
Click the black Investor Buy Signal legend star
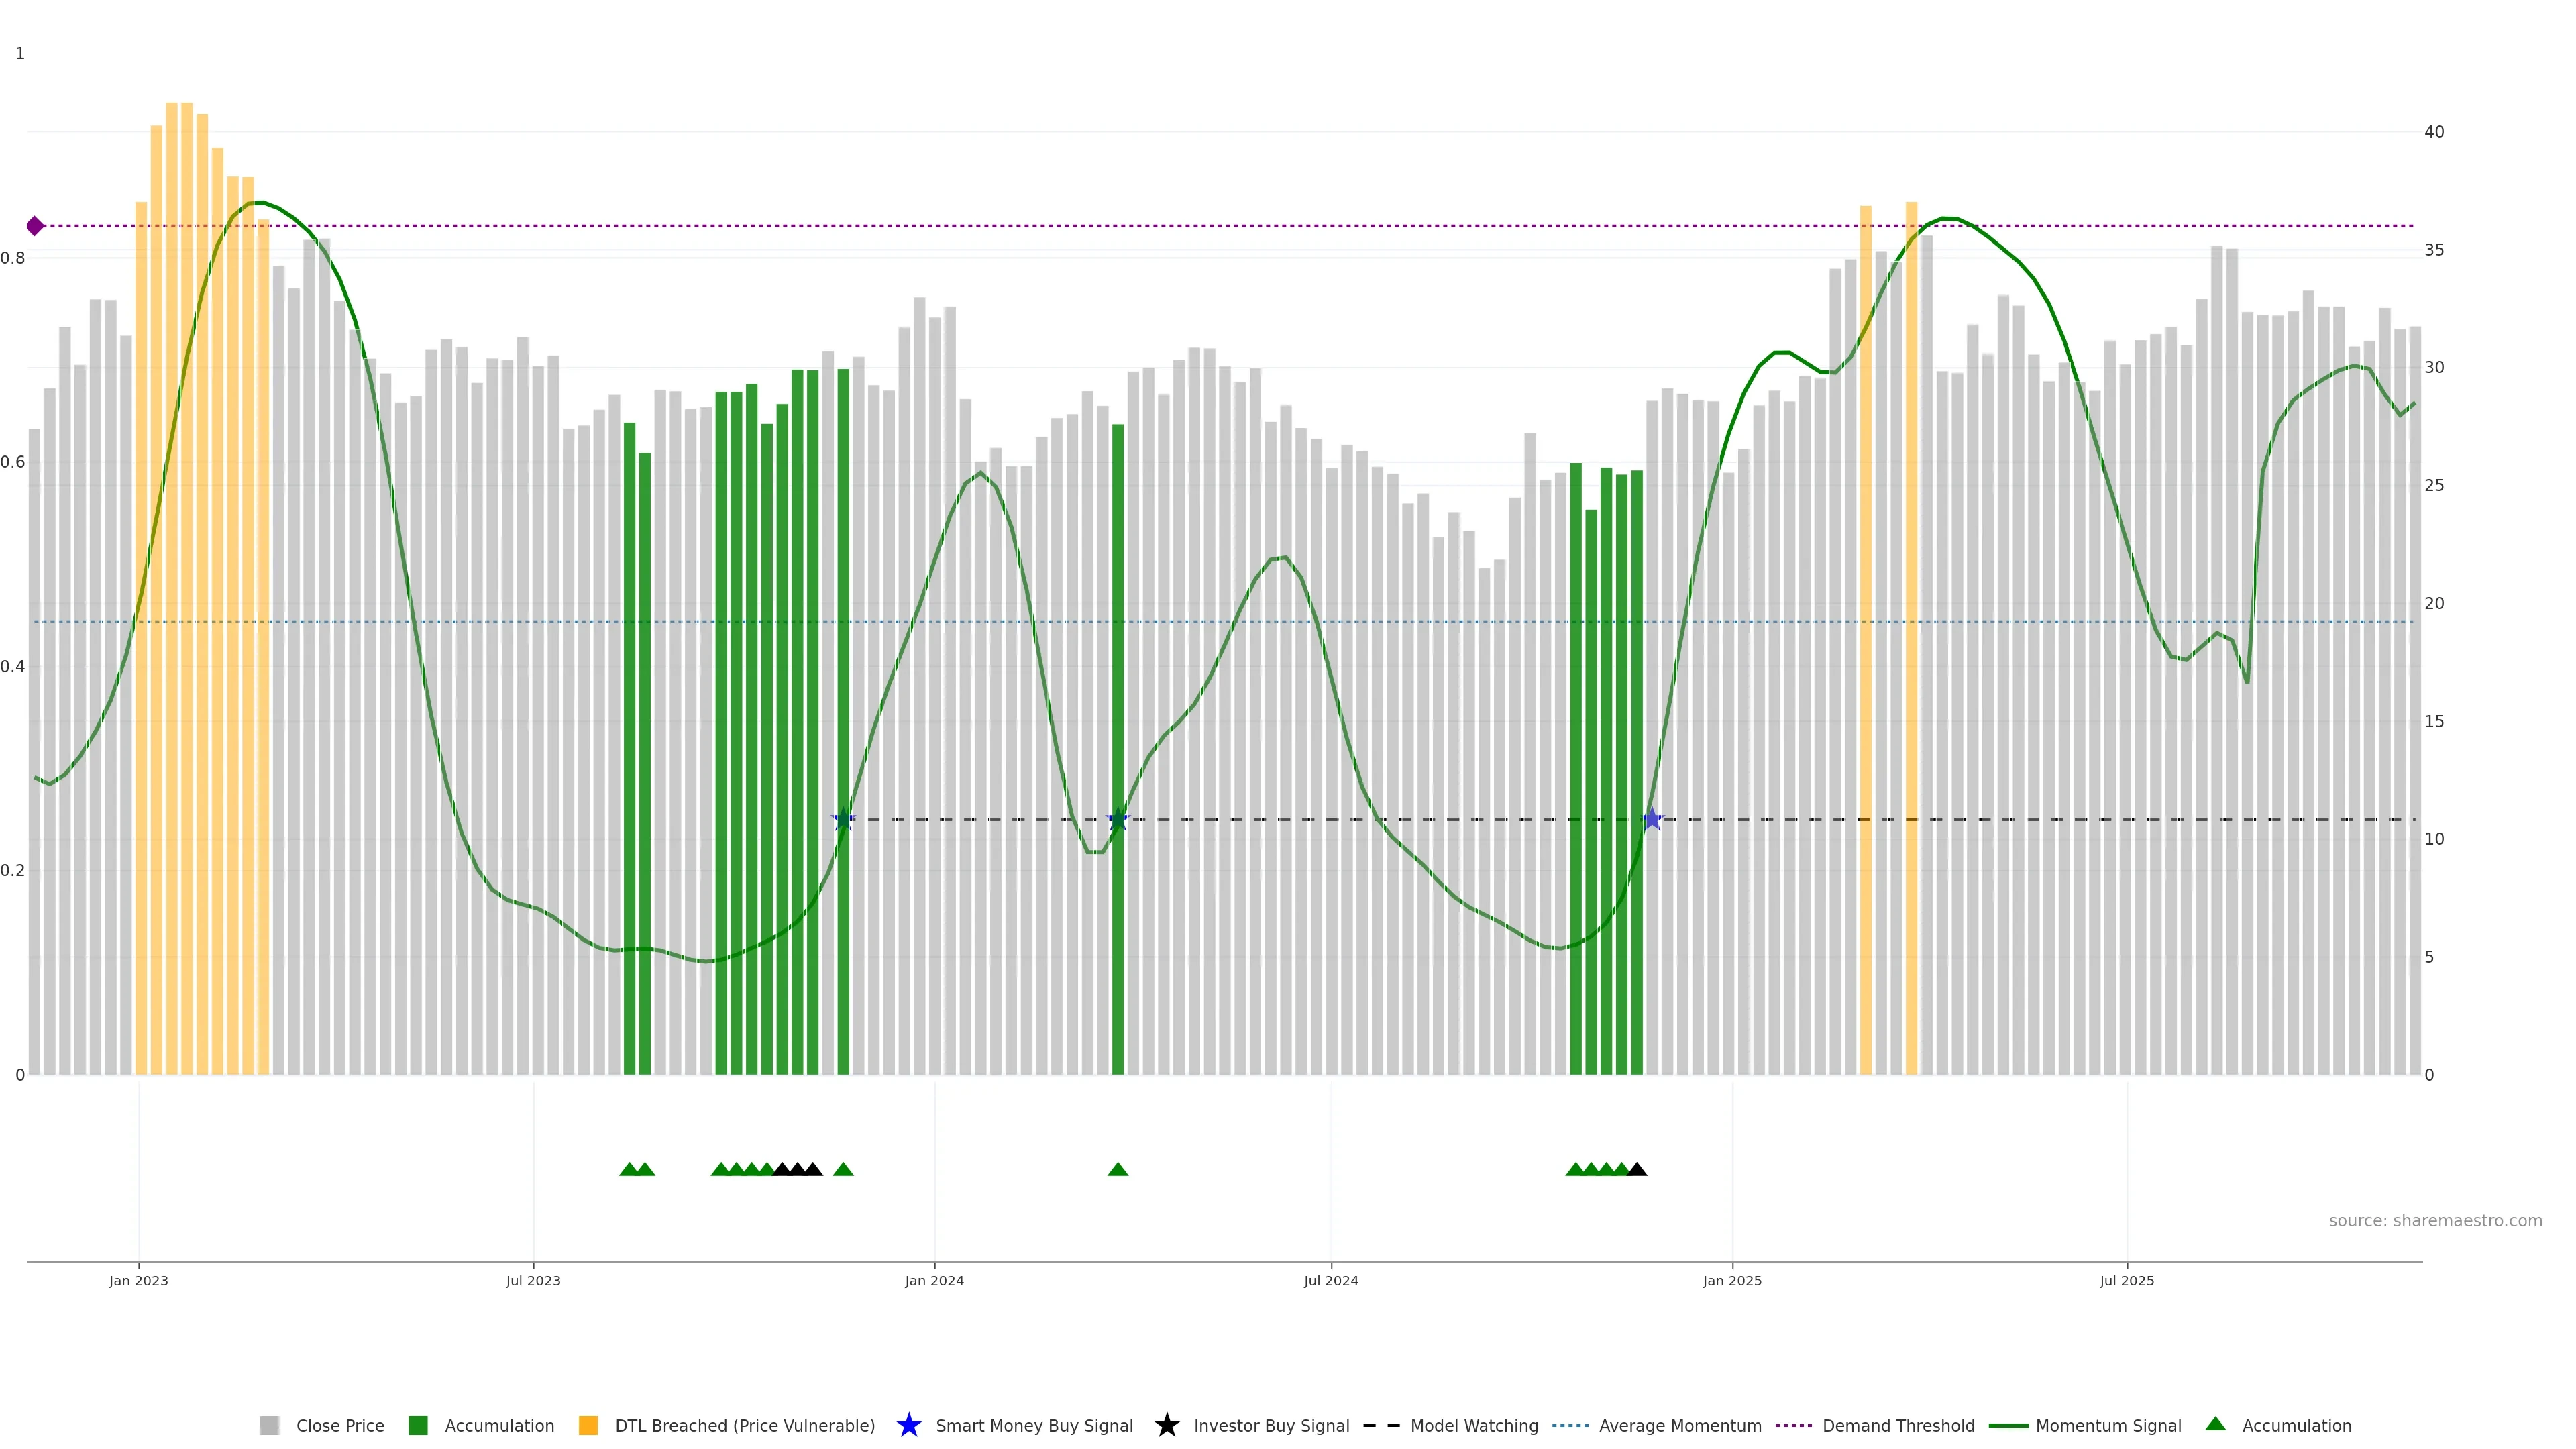coord(1166,1425)
